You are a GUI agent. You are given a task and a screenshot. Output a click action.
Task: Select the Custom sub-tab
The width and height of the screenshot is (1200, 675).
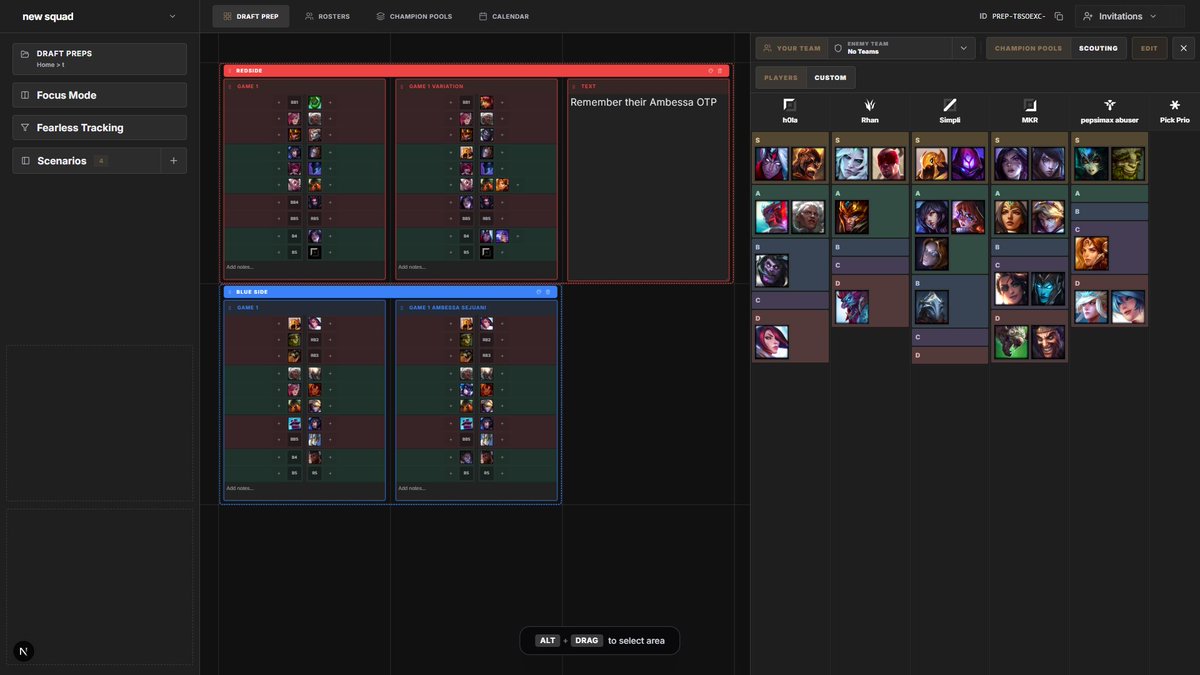pos(830,77)
